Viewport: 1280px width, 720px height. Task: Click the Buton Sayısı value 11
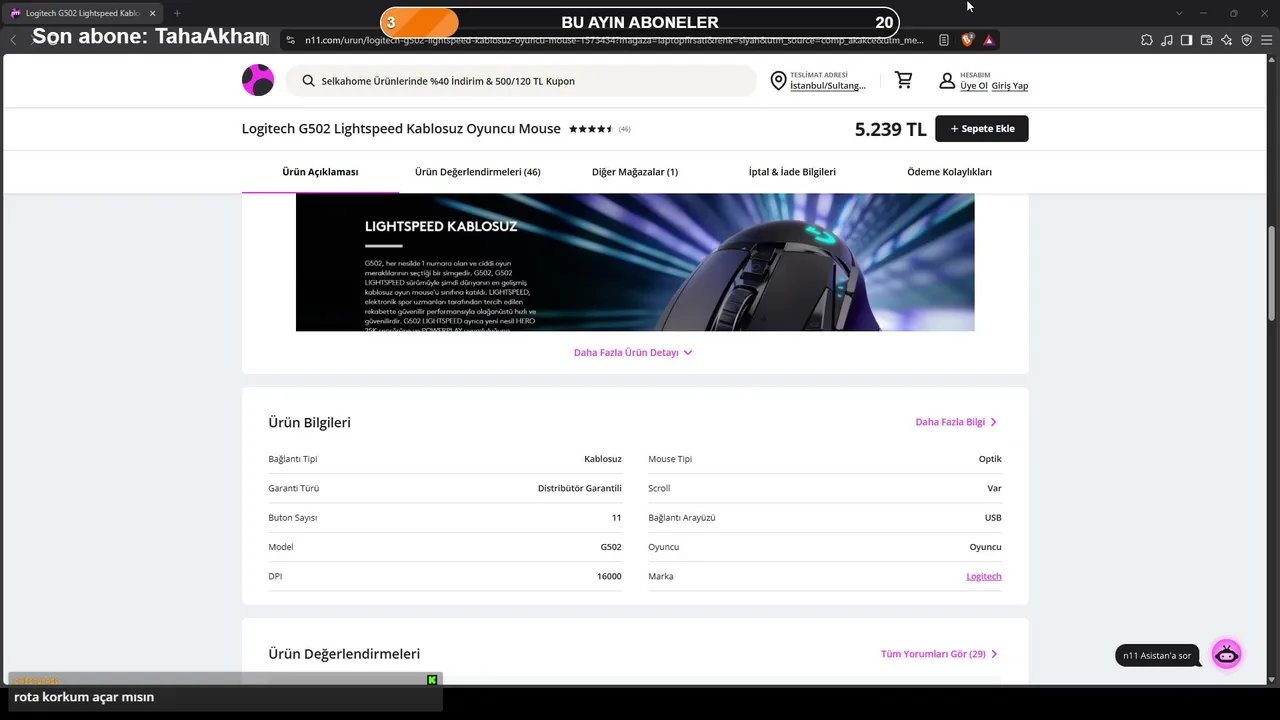(617, 518)
